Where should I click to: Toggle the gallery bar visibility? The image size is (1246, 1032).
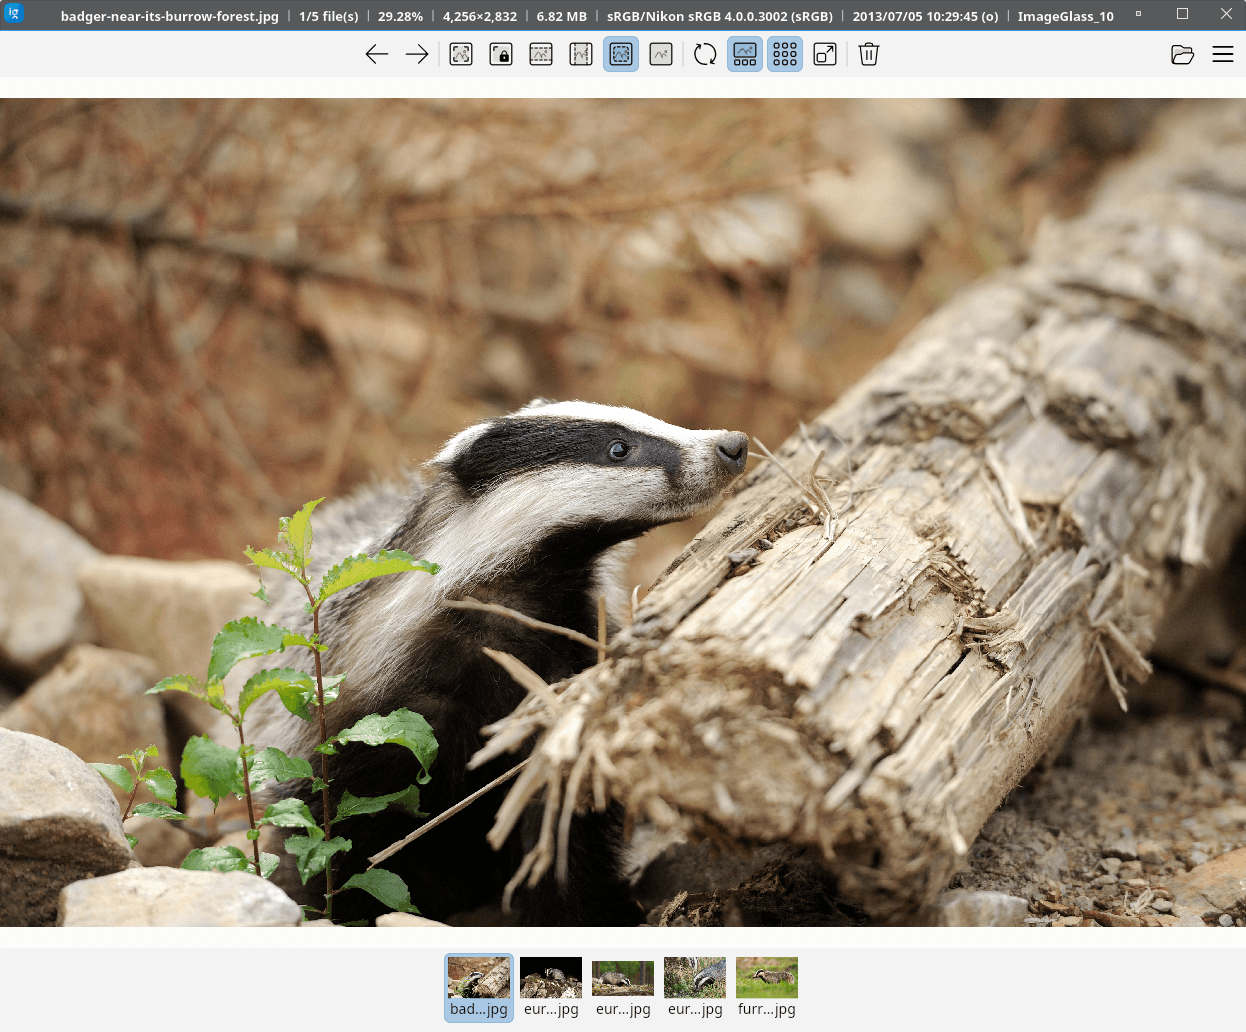(745, 54)
